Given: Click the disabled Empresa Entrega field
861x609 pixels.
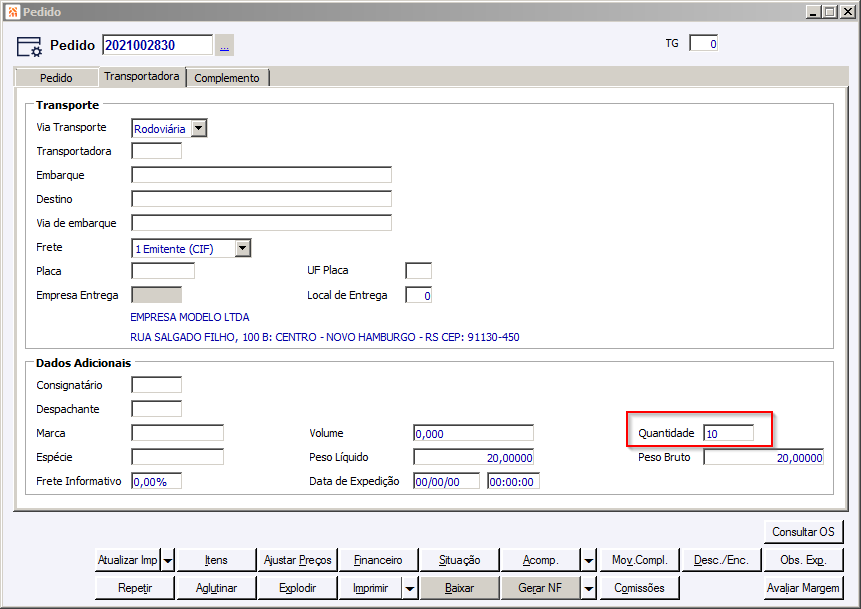Looking at the screenshot, I should pos(156,295).
